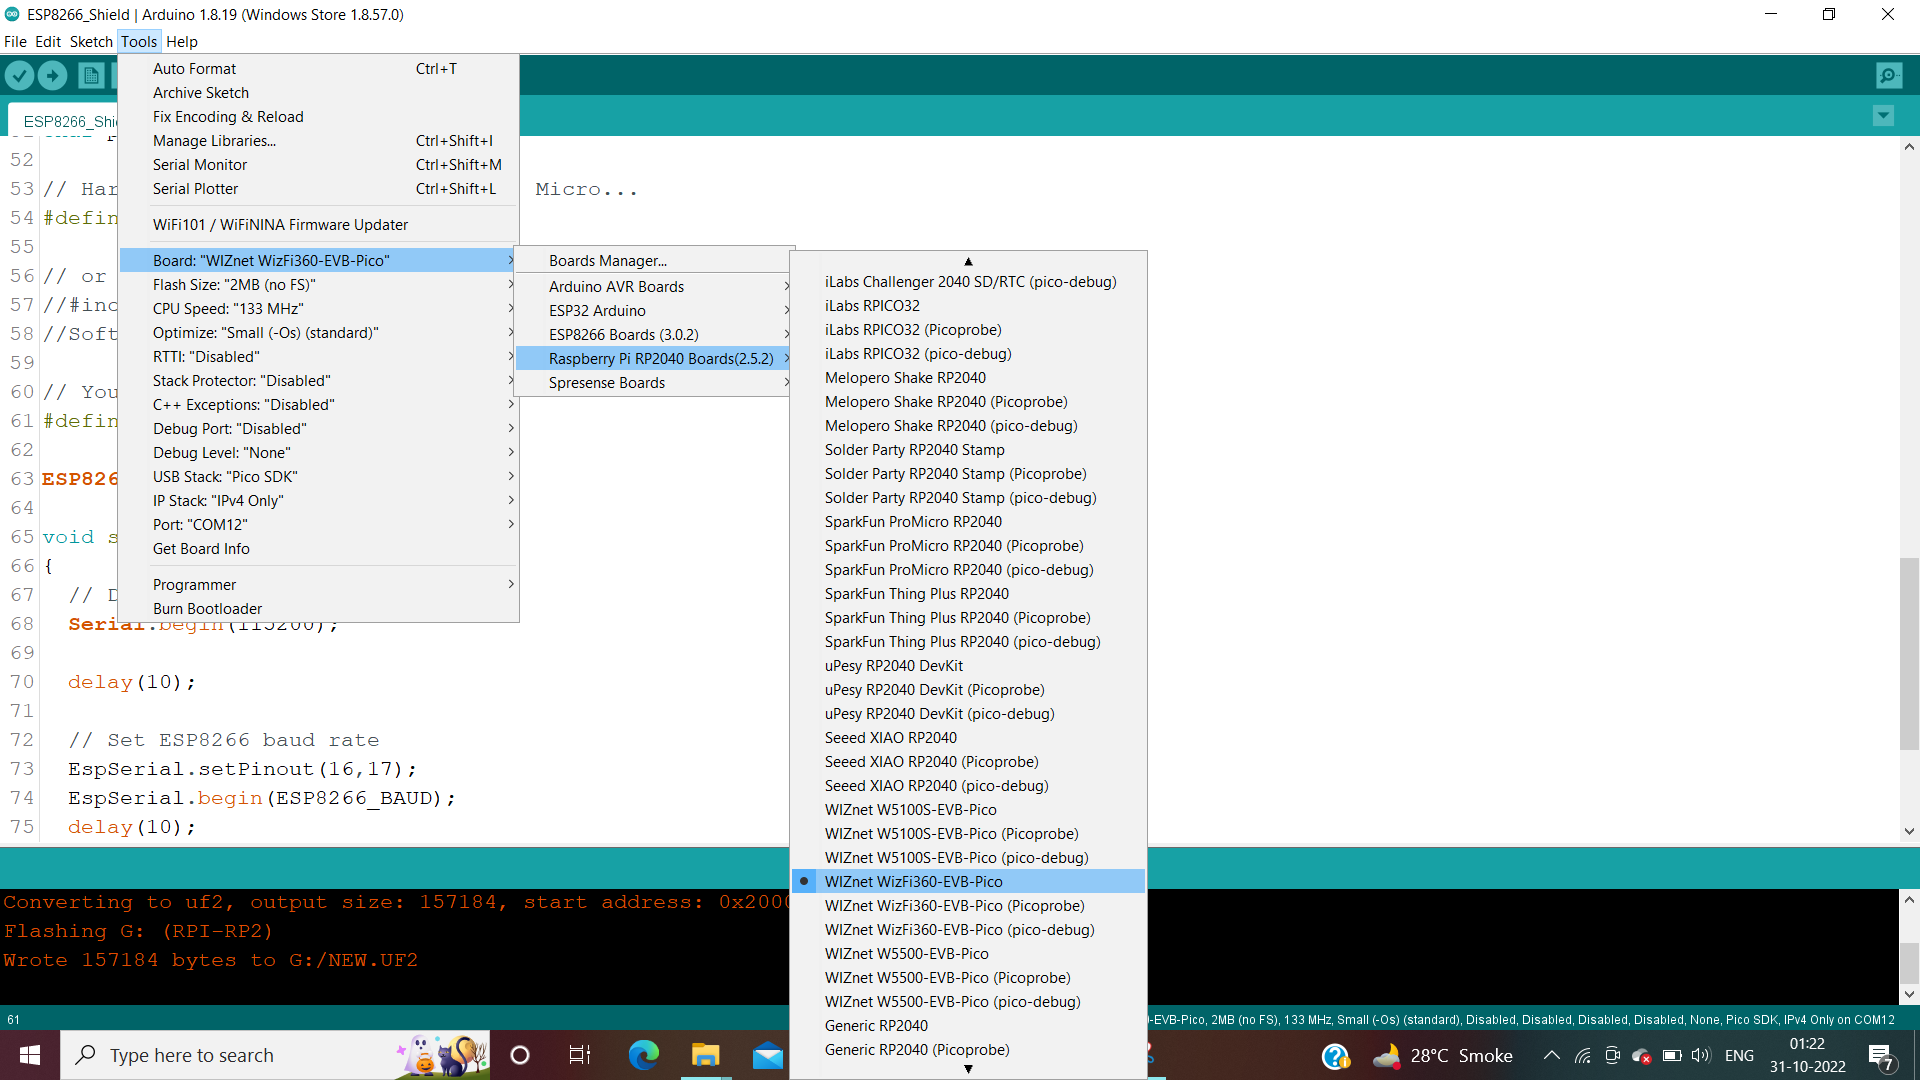
Task: Open the tab options dropdown arrow
Action: (1883, 116)
